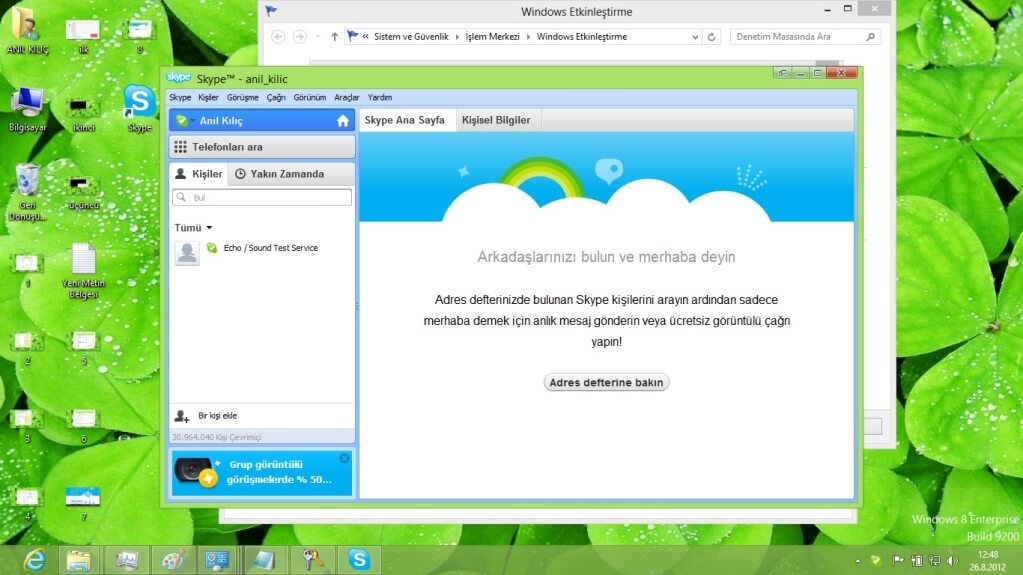Open the Yakın Zamanda recent tab

tap(279, 174)
